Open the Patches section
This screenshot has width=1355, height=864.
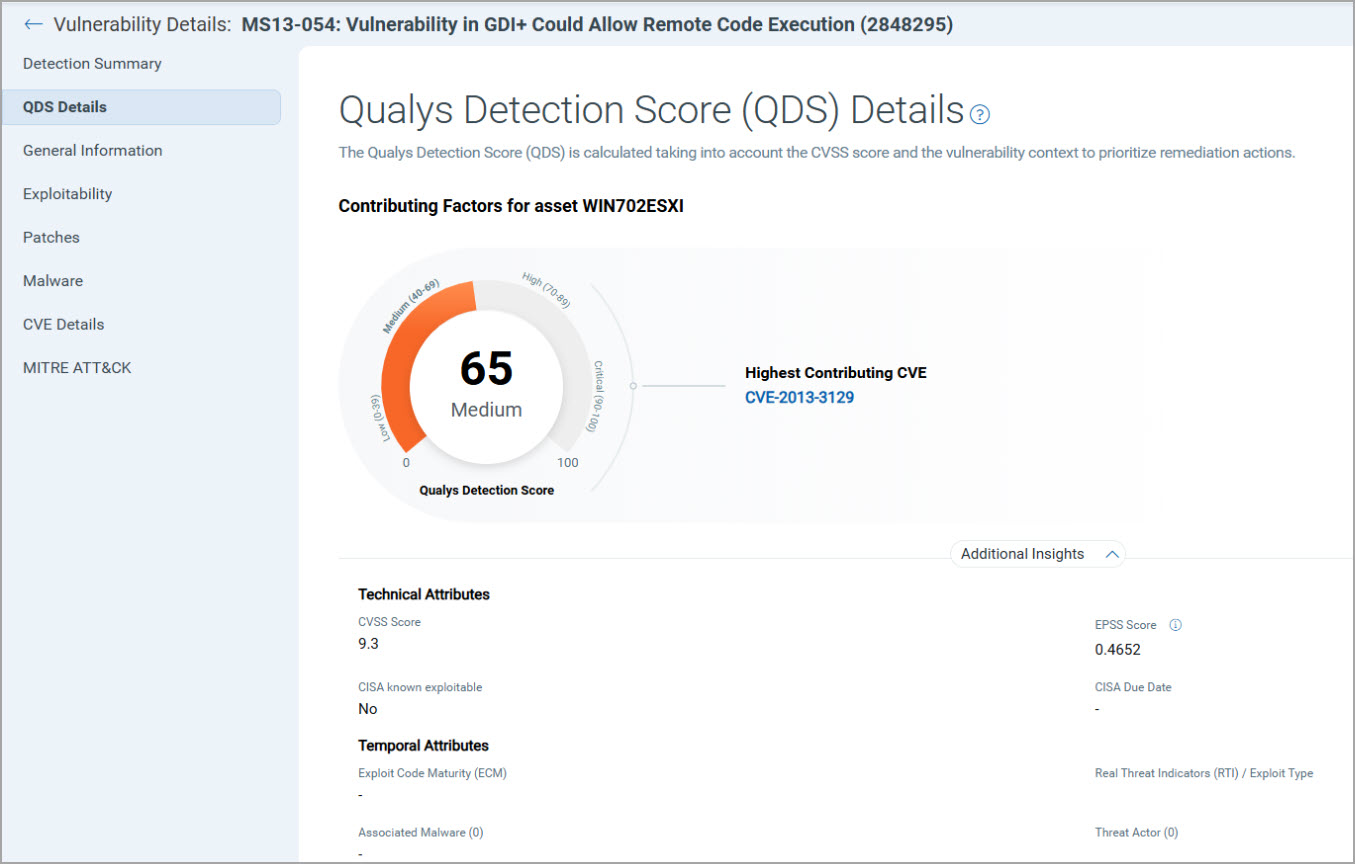tap(51, 238)
